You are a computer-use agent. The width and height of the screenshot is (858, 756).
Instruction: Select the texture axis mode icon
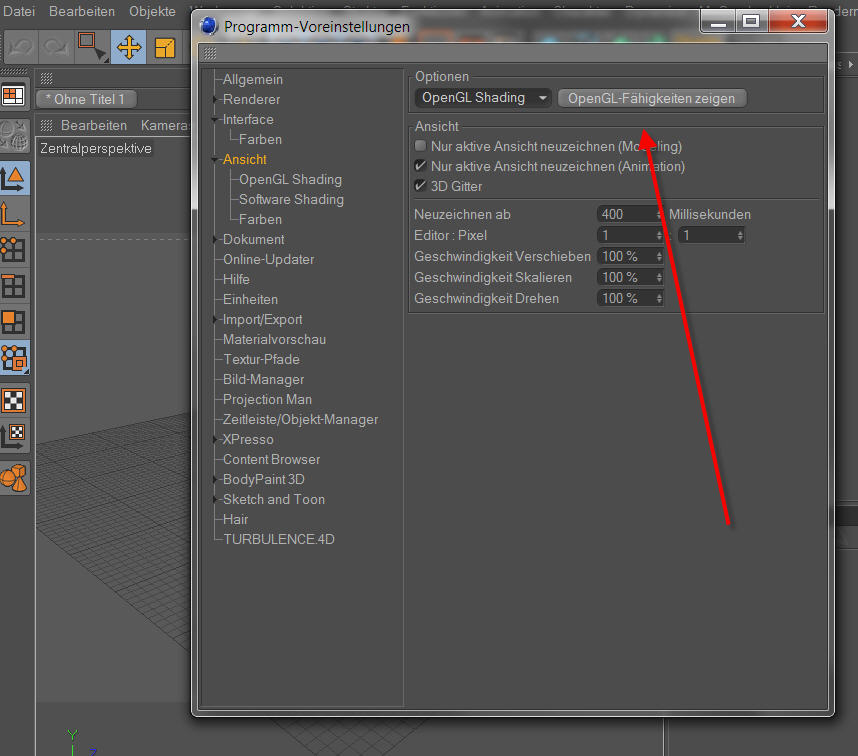(13, 436)
